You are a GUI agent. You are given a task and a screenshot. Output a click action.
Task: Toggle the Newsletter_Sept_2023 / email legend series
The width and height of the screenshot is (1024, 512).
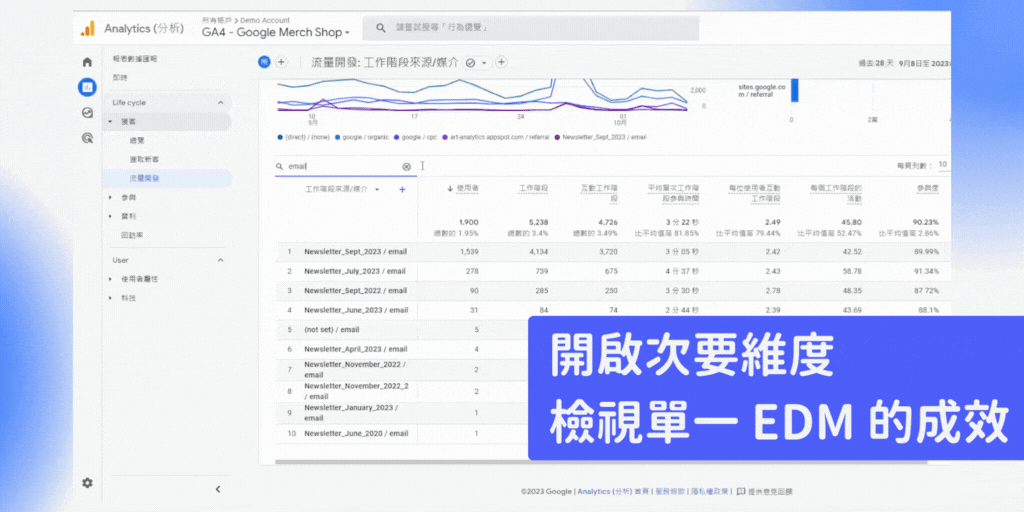[600, 137]
